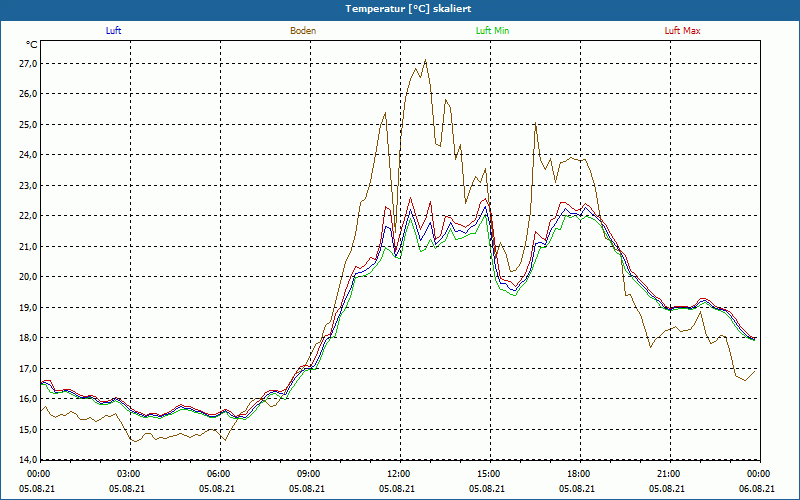Click the 27,0 y-axis value
The height and width of the screenshot is (500, 800).
28,64
